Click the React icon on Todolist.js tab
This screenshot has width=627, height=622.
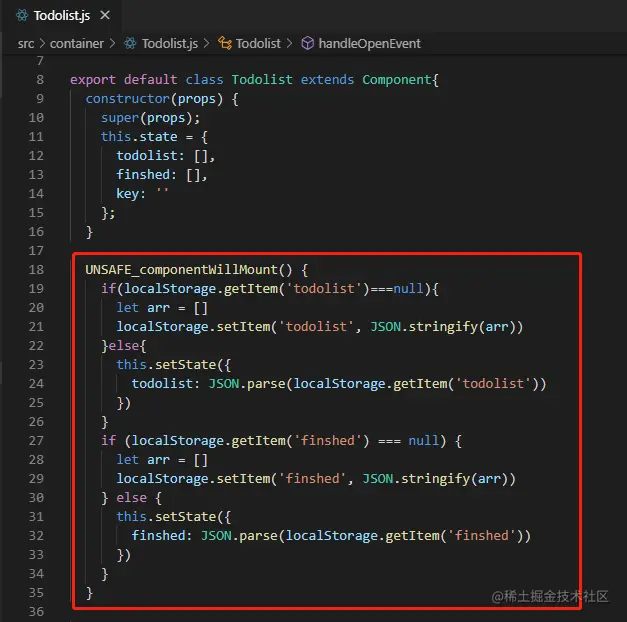click(x=22, y=16)
